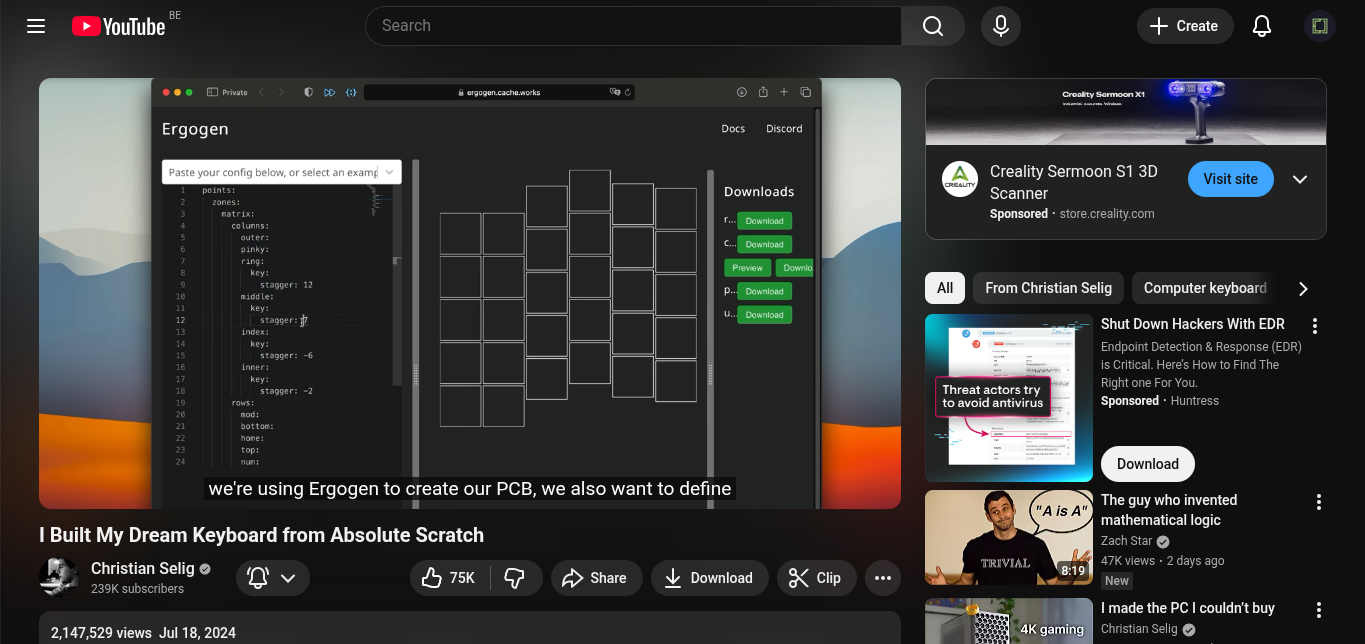This screenshot has width=1365, height=644.
Task: Dislike this video
Action: [x=515, y=578]
